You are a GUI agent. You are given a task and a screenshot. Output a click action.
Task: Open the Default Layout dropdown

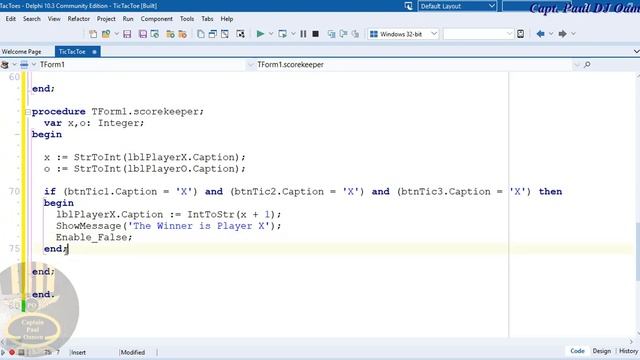point(491,6)
